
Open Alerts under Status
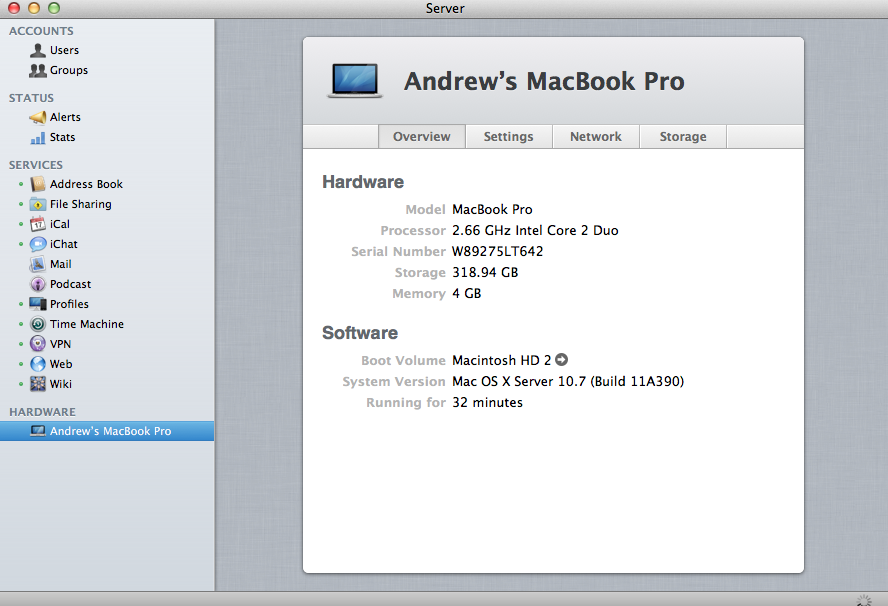click(x=107, y=117)
